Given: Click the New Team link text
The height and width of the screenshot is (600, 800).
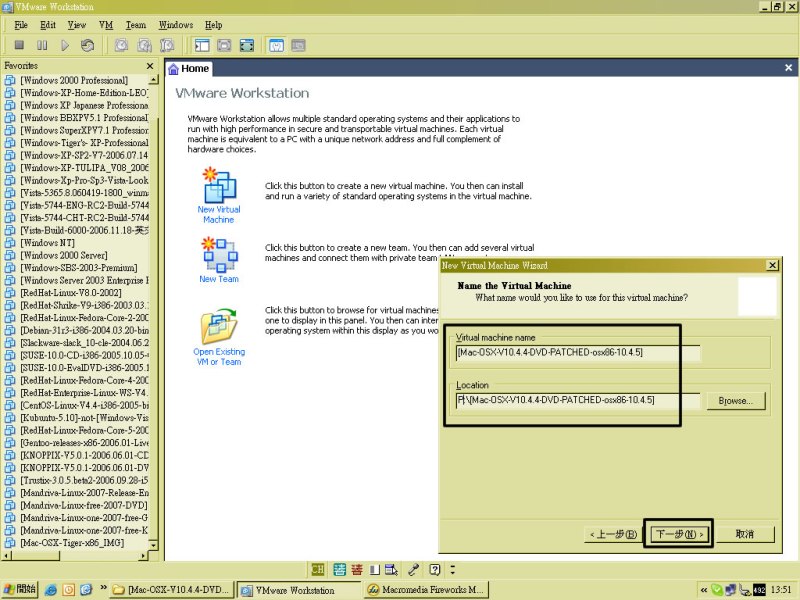Looking at the screenshot, I should coord(219,279).
